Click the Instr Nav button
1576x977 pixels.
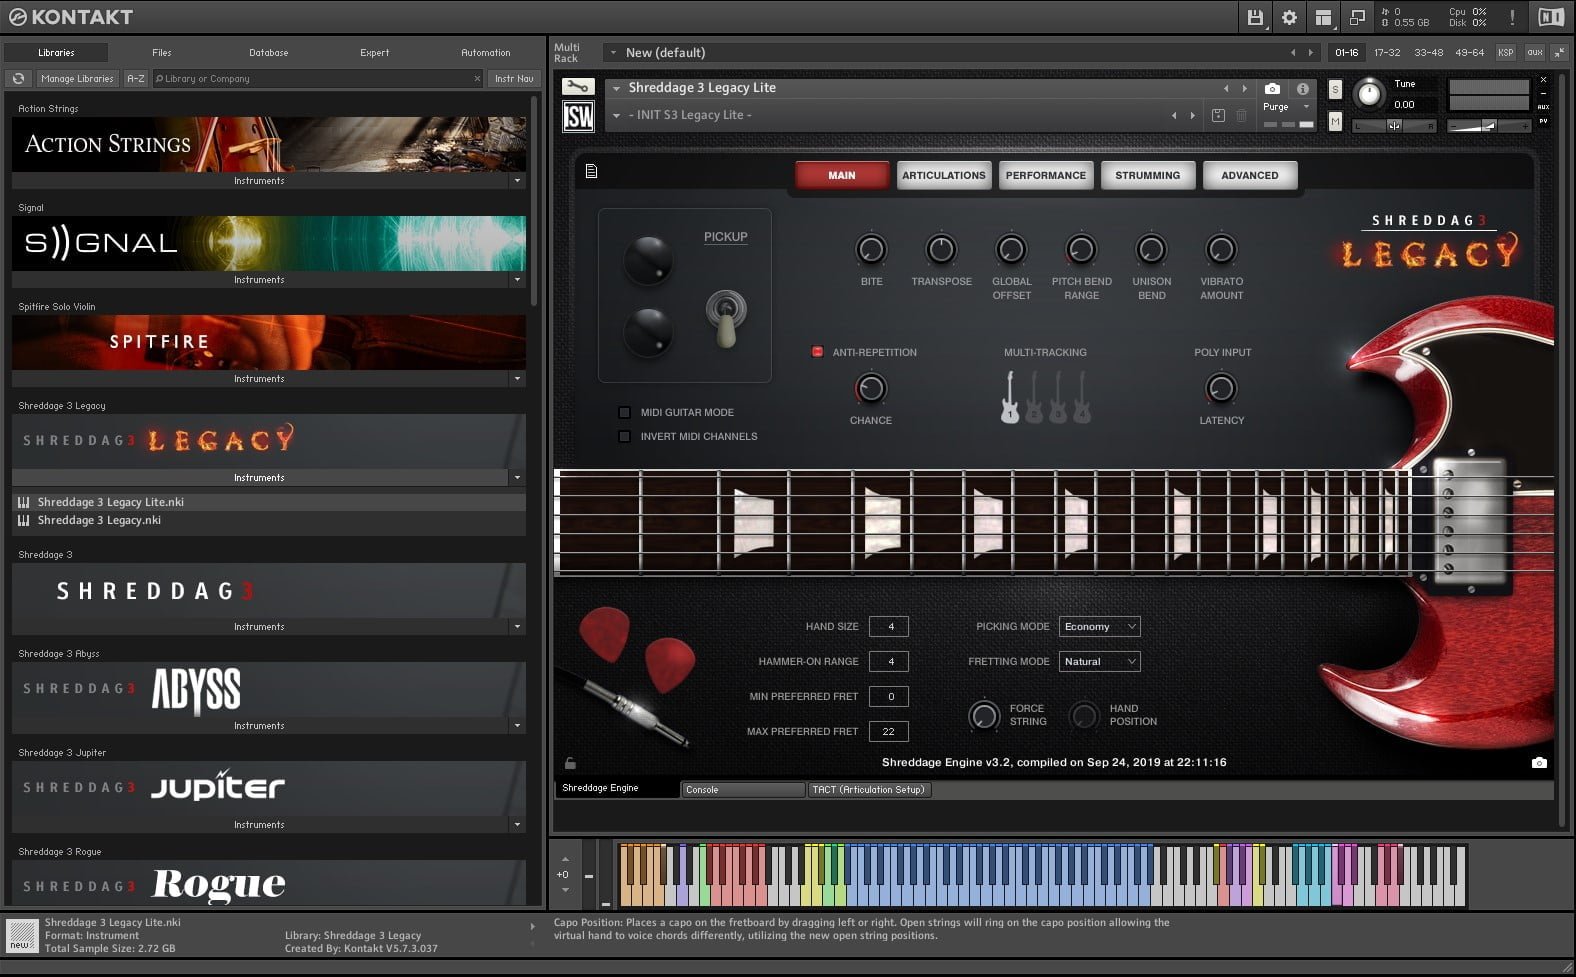[514, 78]
